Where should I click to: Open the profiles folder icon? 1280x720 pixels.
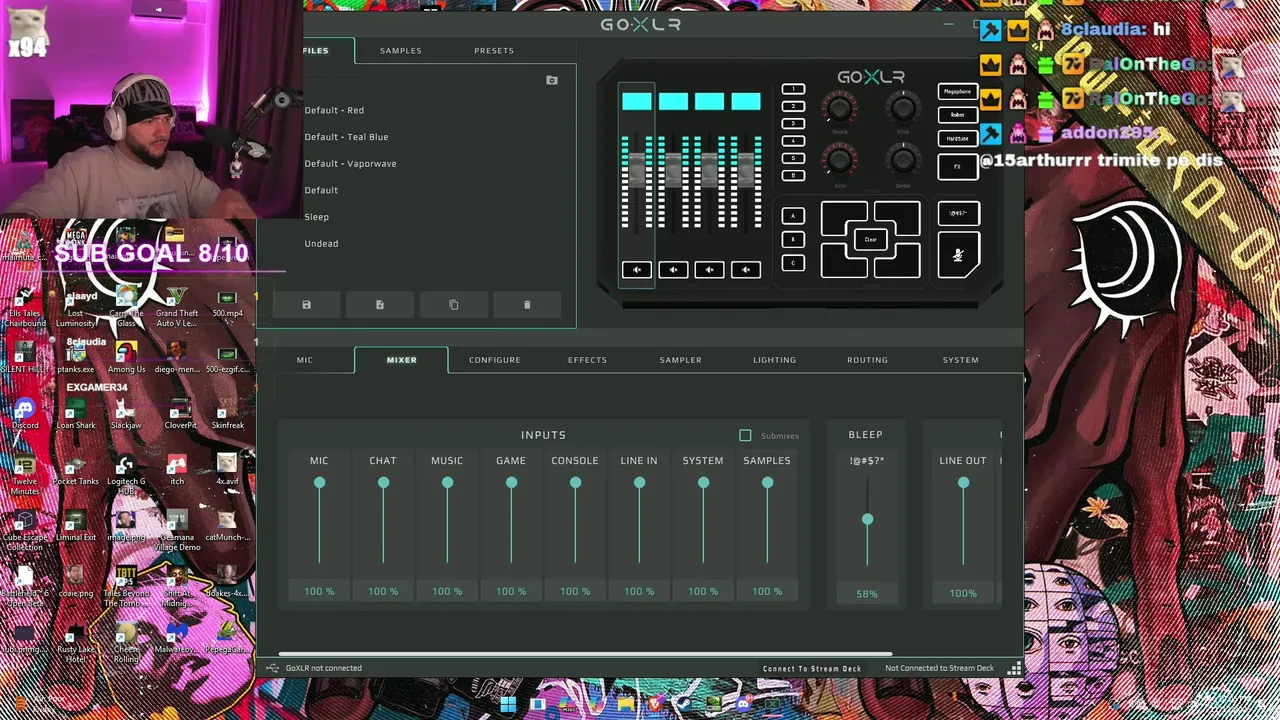click(x=552, y=80)
